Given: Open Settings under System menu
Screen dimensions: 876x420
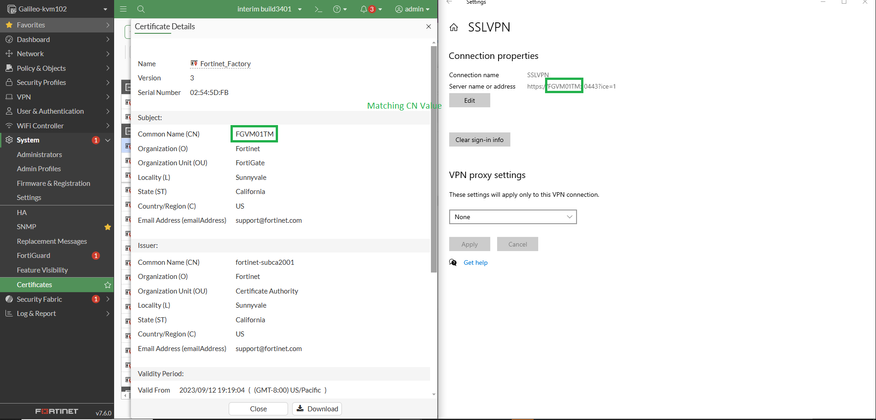Looking at the screenshot, I should (29, 198).
